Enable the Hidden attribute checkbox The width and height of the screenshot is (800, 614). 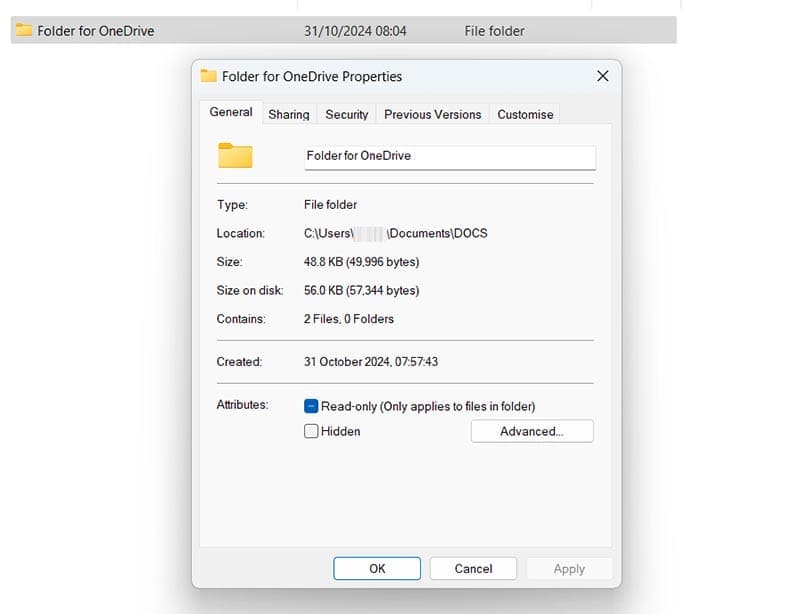[x=311, y=431]
